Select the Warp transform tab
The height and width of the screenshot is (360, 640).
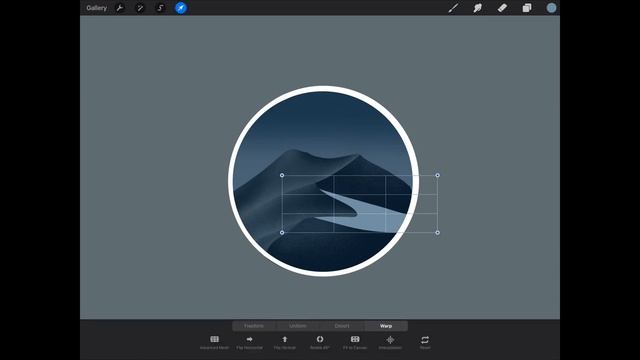pos(386,326)
